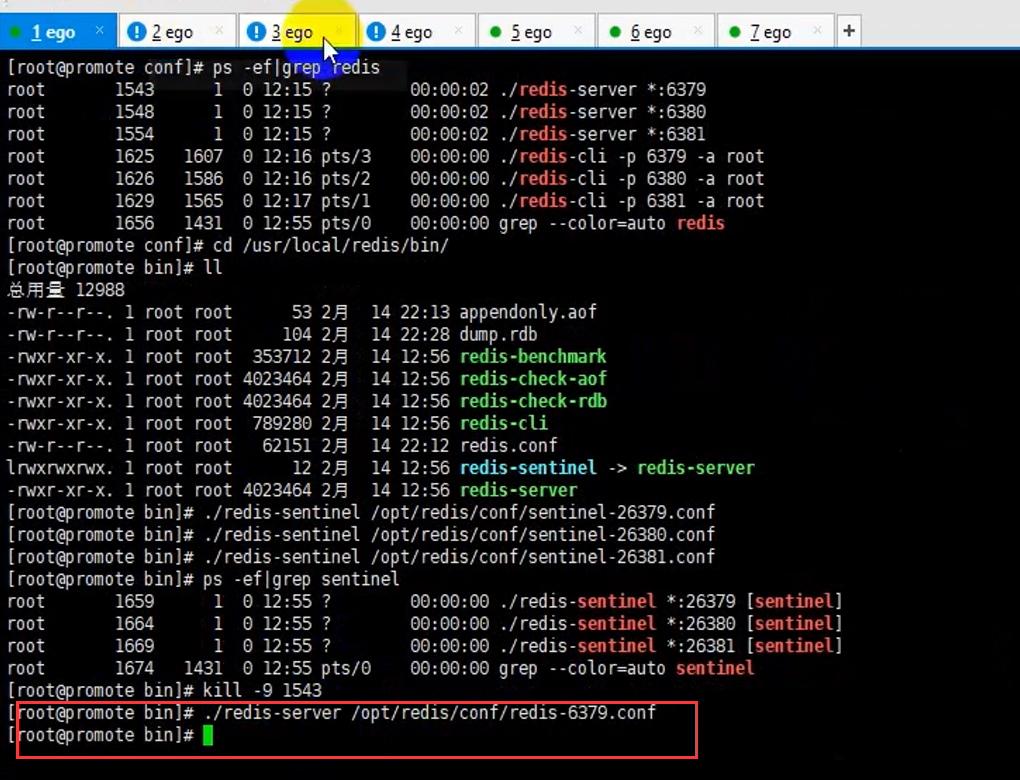
Task: Click the 'ps -ef|grep sentinel' command
Action: click(301, 579)
